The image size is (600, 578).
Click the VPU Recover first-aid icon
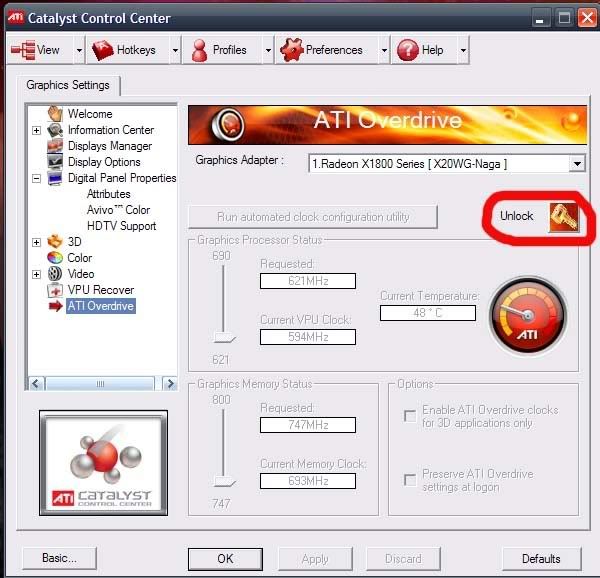pos(55,290)
